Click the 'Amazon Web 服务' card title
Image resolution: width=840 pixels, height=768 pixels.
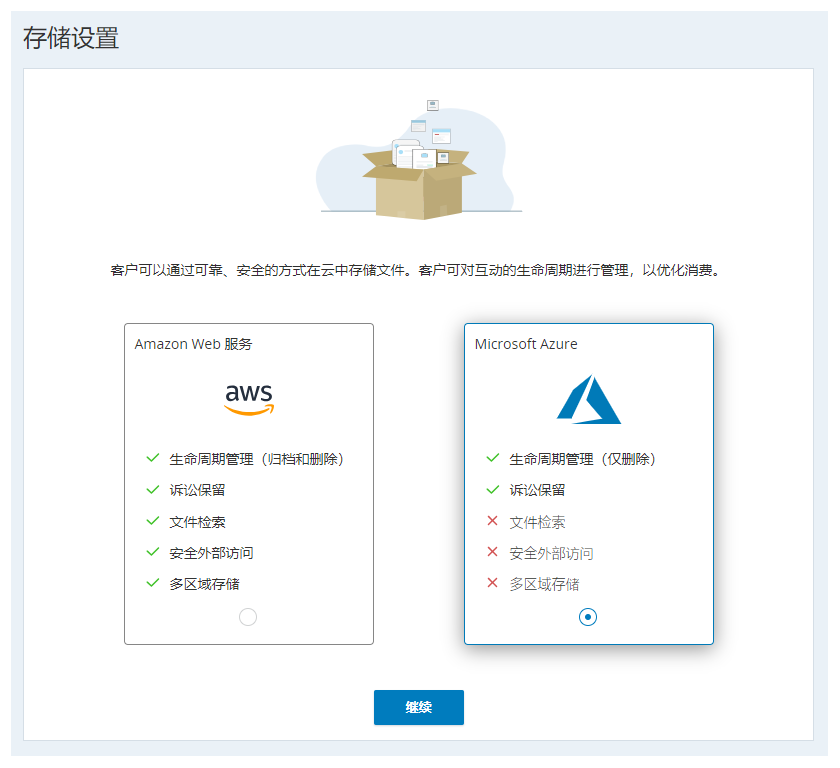[193, 344]
